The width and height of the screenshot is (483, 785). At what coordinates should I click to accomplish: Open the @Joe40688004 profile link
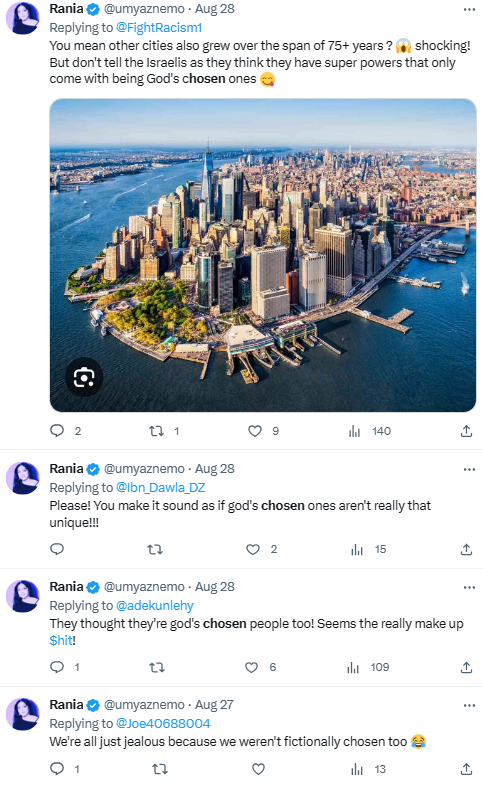pyautogui.click(x=163, y=723)
